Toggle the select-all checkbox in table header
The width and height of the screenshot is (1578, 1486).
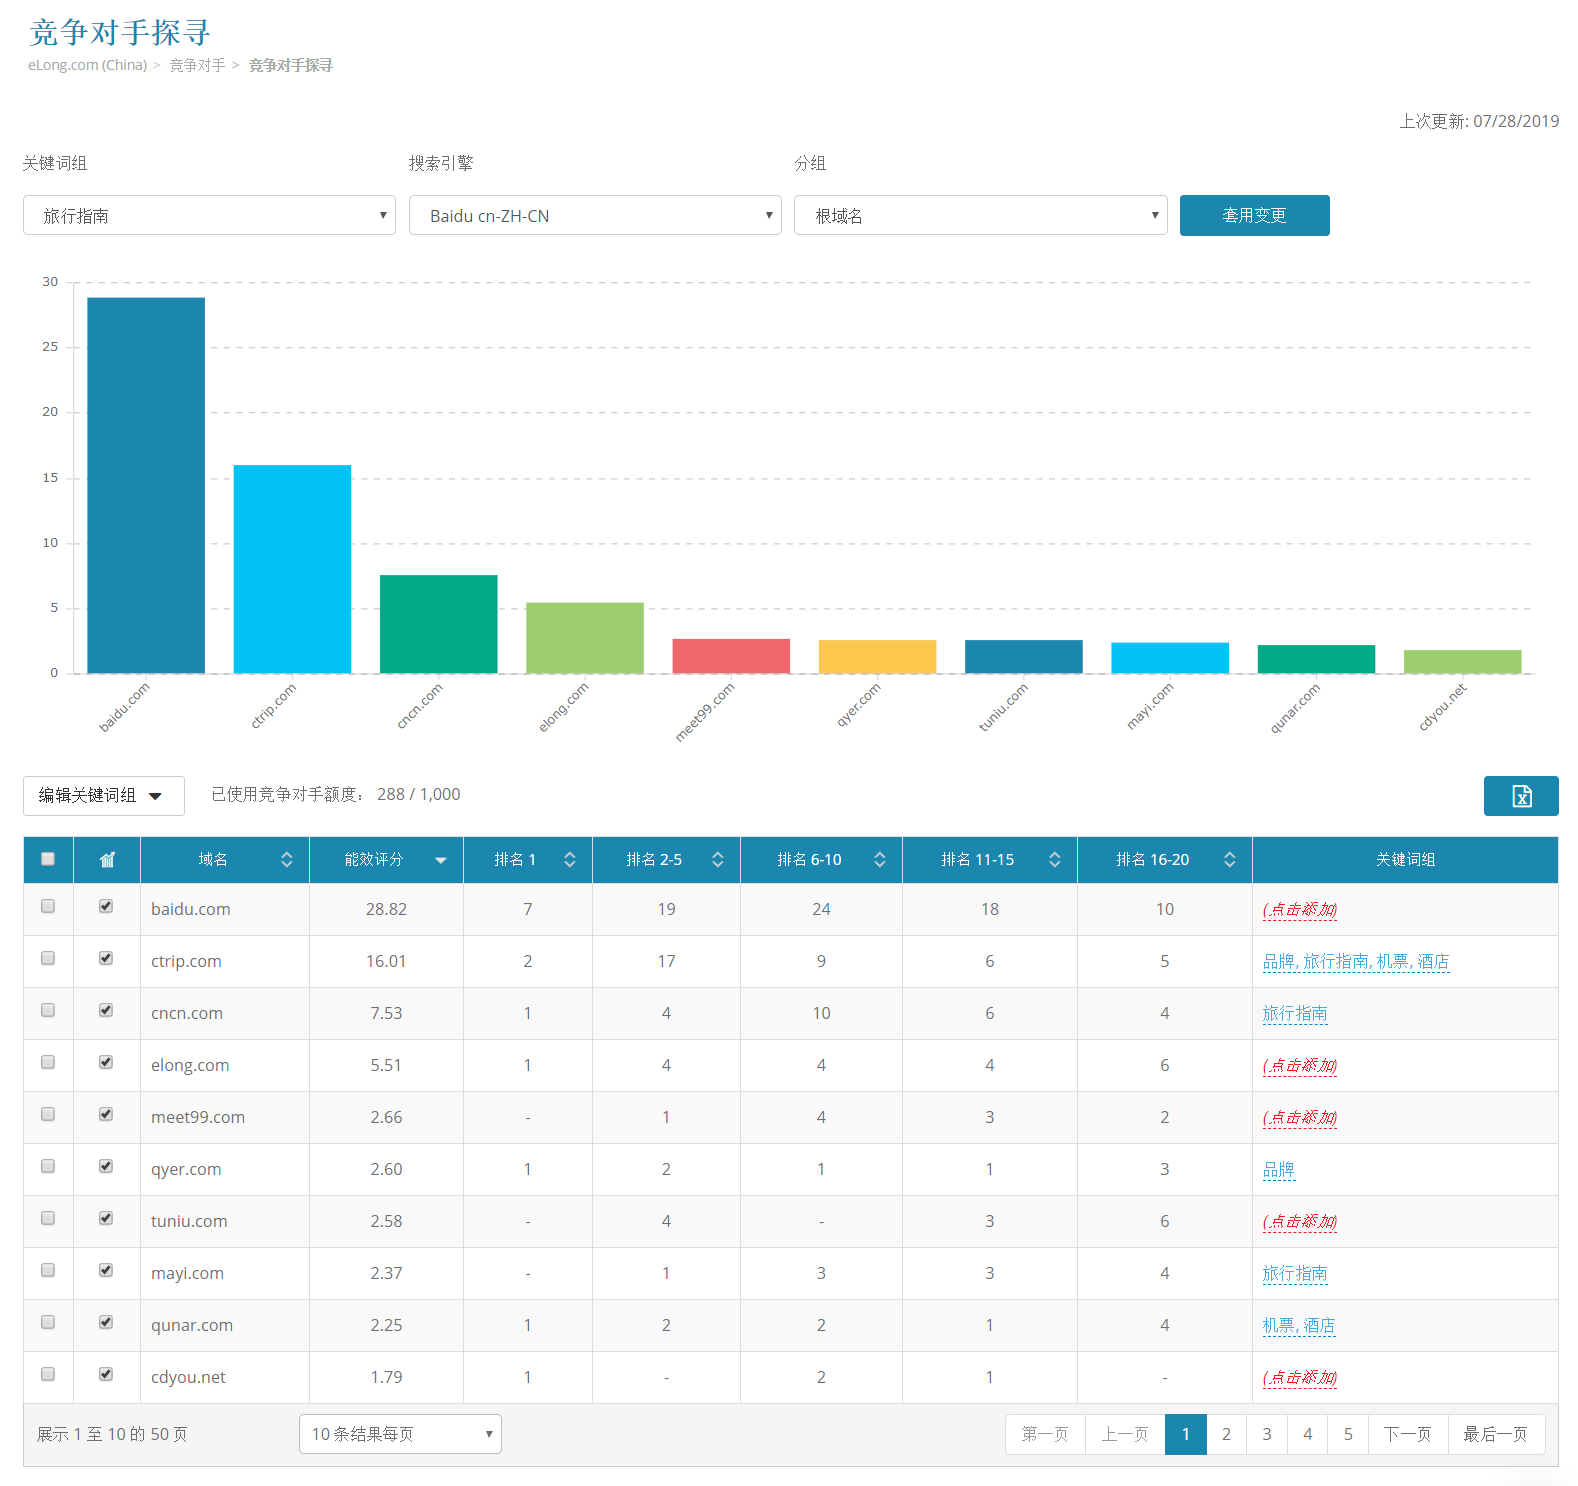click(x=48, y=859)
